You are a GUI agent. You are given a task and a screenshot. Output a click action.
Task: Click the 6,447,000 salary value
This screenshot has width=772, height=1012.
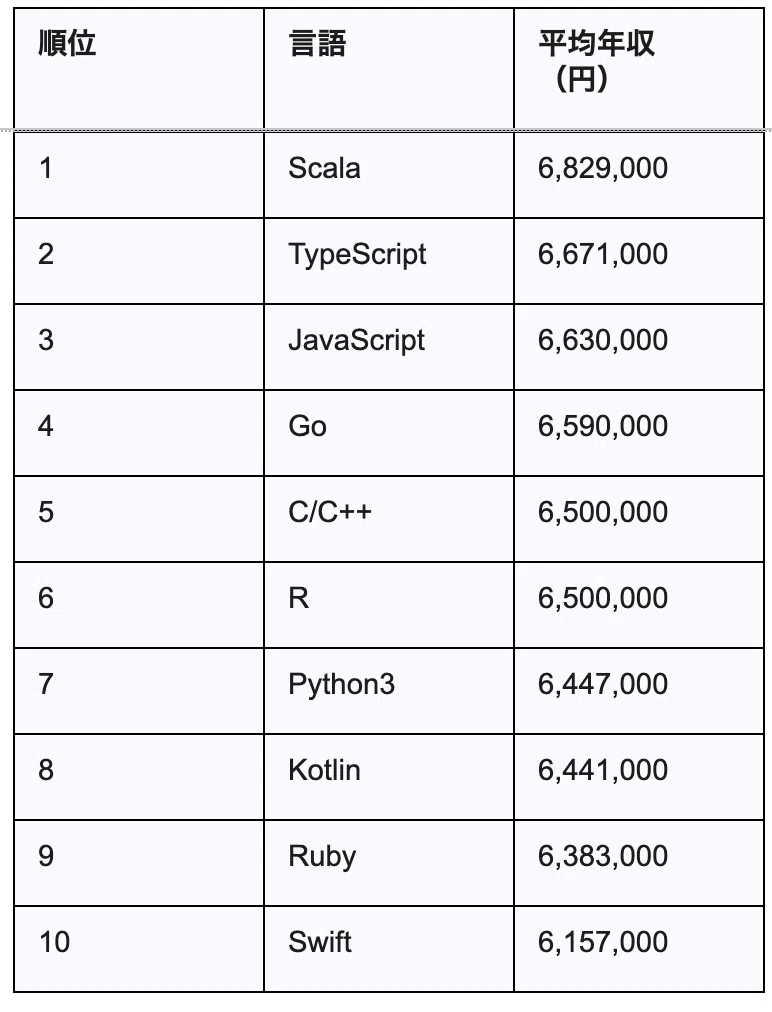603,684
